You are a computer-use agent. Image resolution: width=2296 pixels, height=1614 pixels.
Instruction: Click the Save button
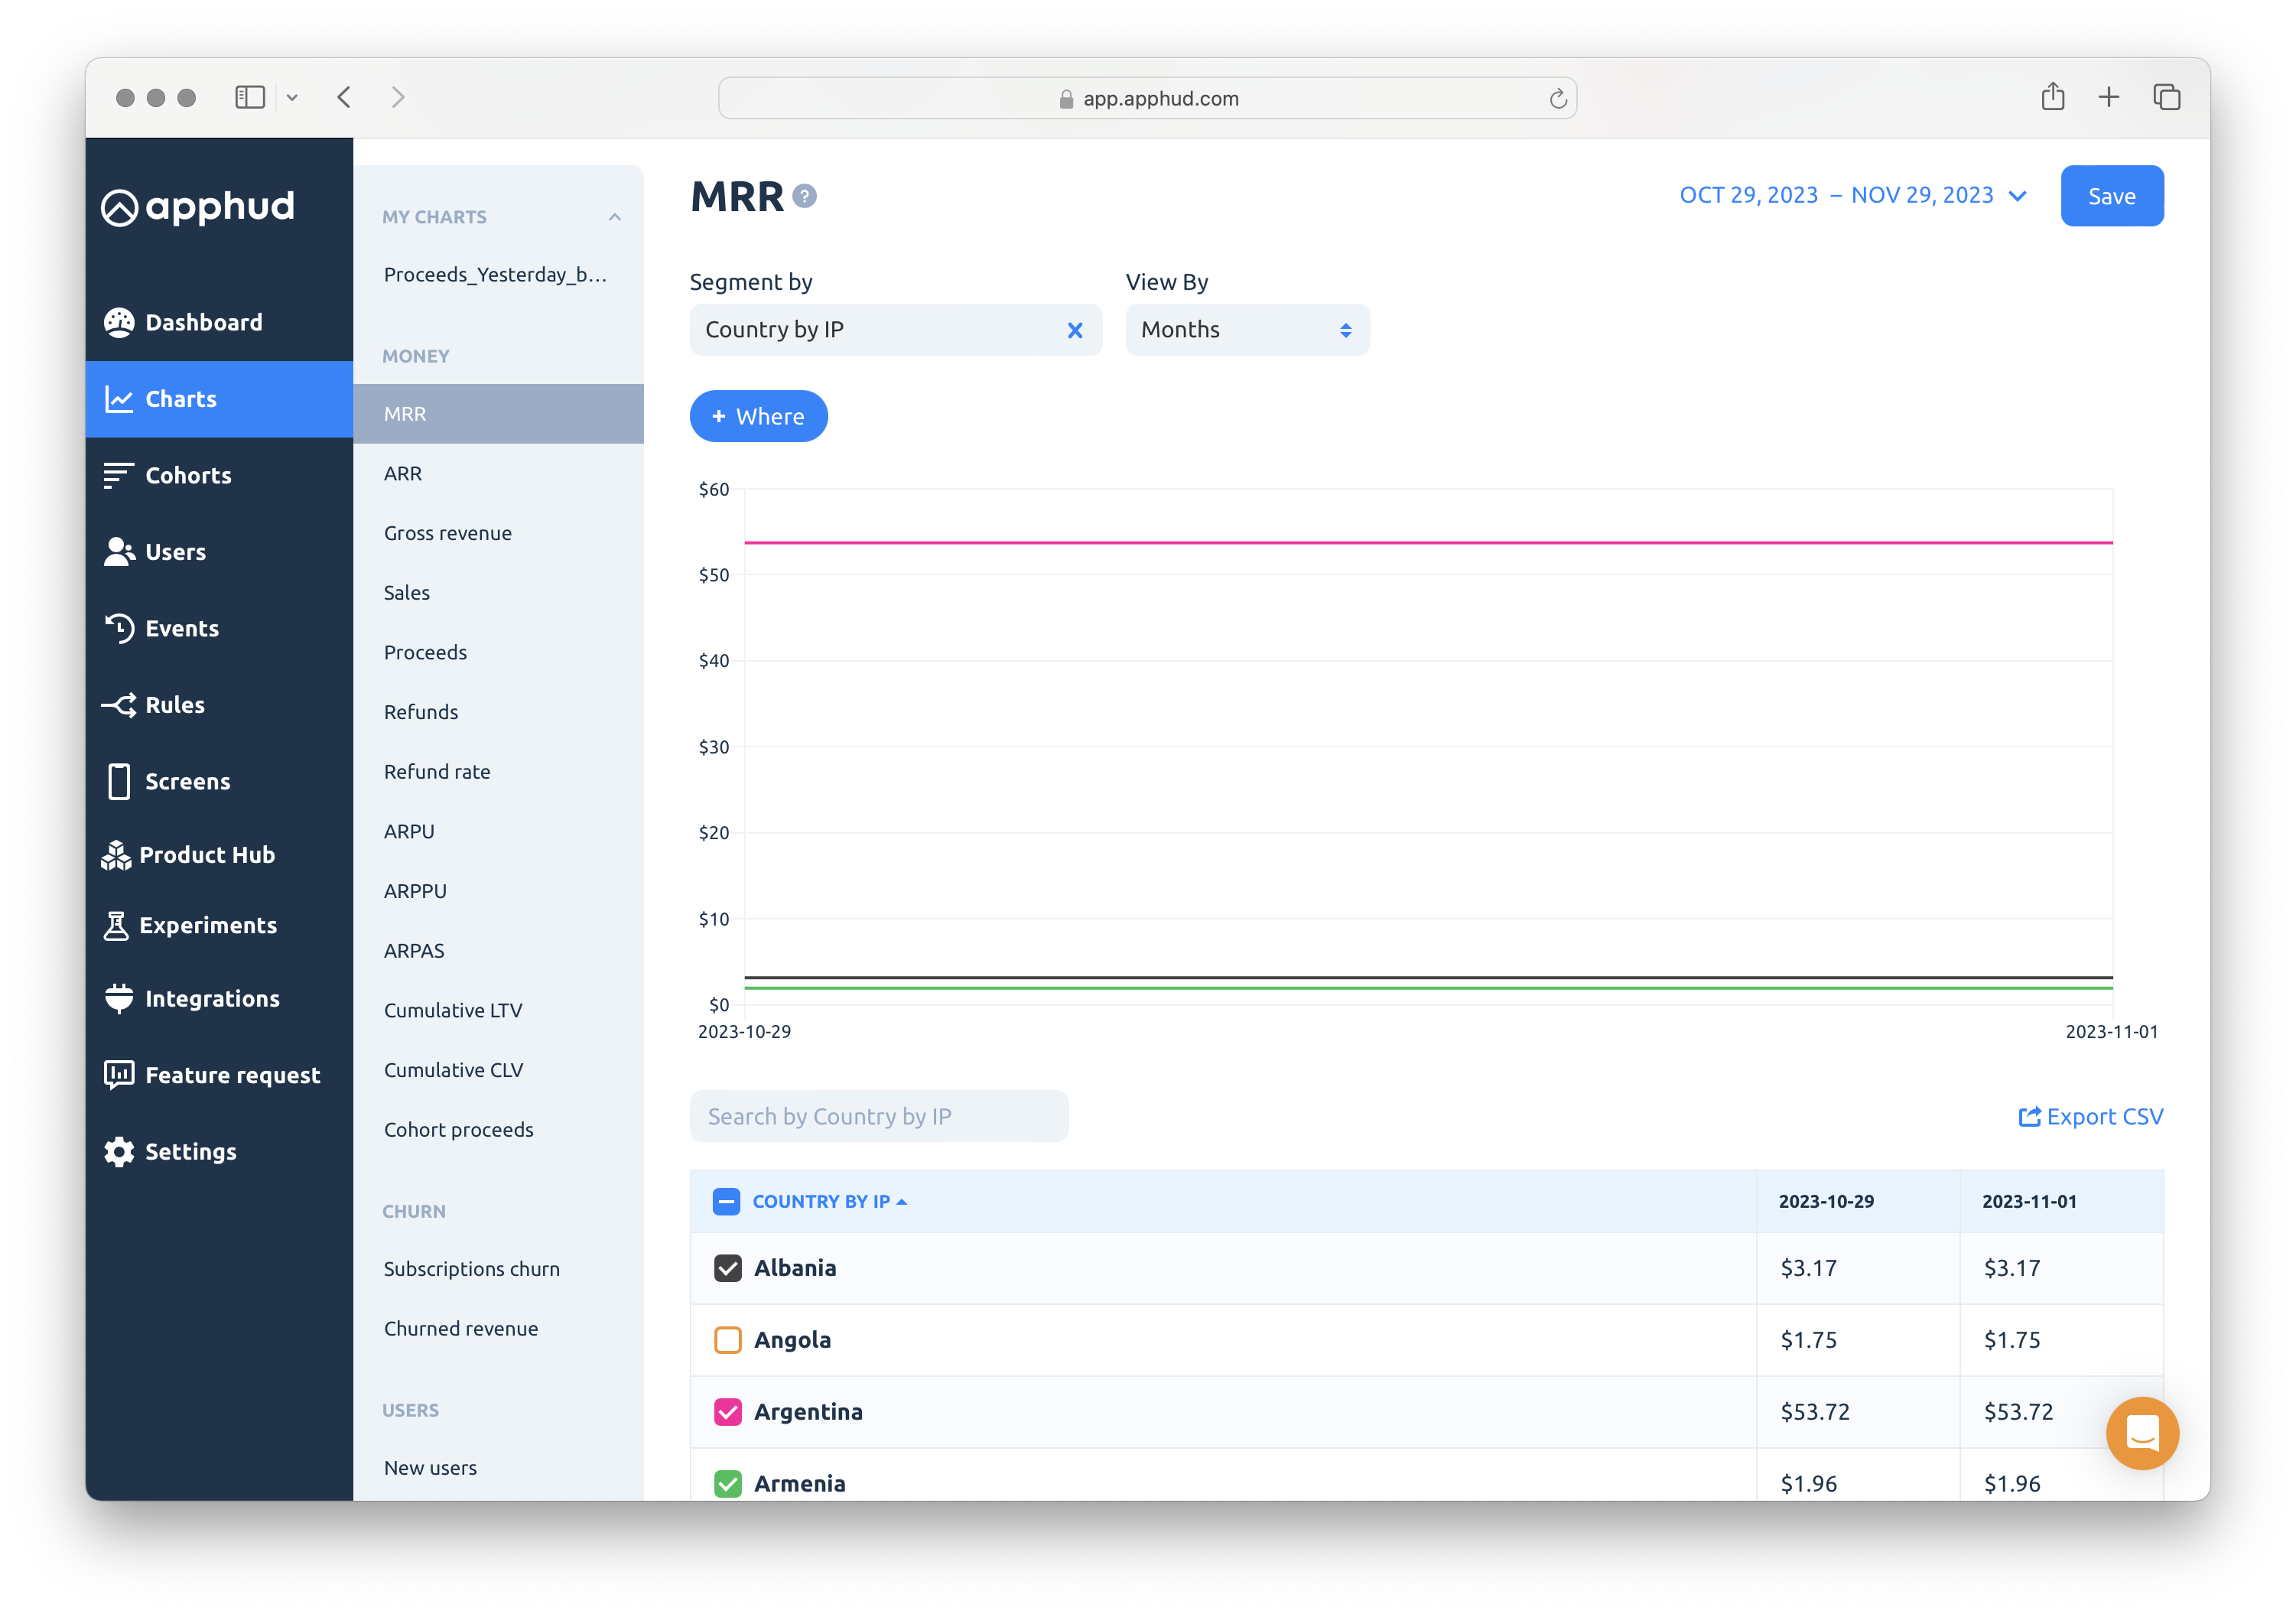tap(2111, 196)
